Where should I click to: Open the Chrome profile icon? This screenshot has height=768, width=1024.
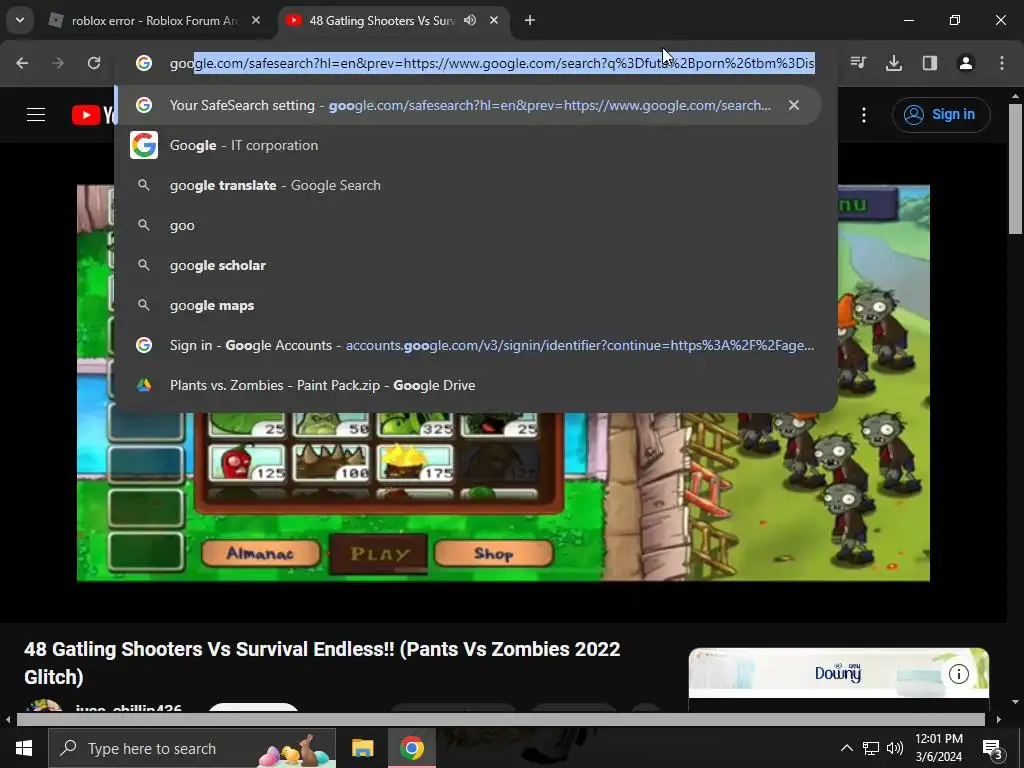(x=966, y=63)
